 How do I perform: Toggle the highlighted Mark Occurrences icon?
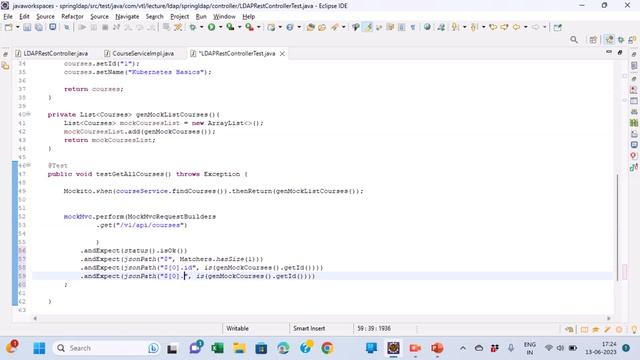(368, 27)
